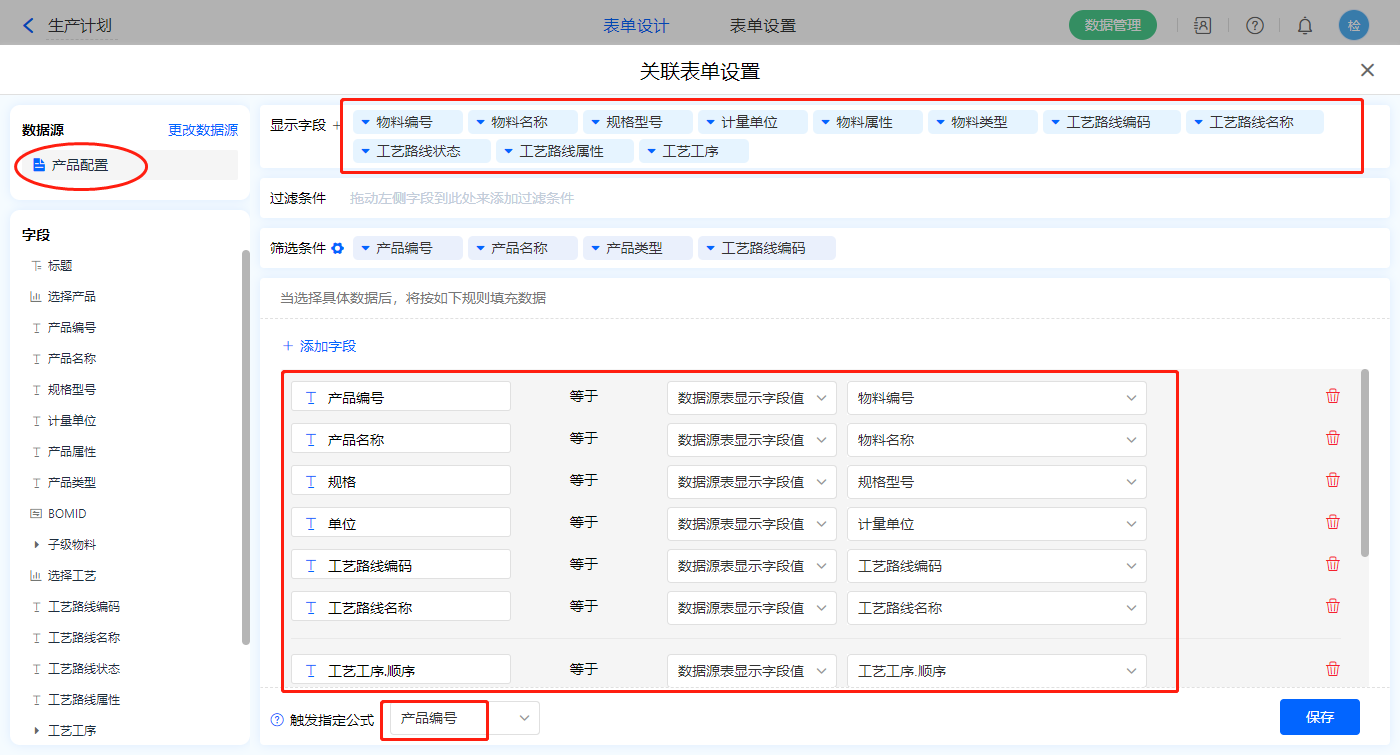Click the back arrow beside 生产计划
The height and width of the screenshot is (755, 1400).
coord(28,26)
